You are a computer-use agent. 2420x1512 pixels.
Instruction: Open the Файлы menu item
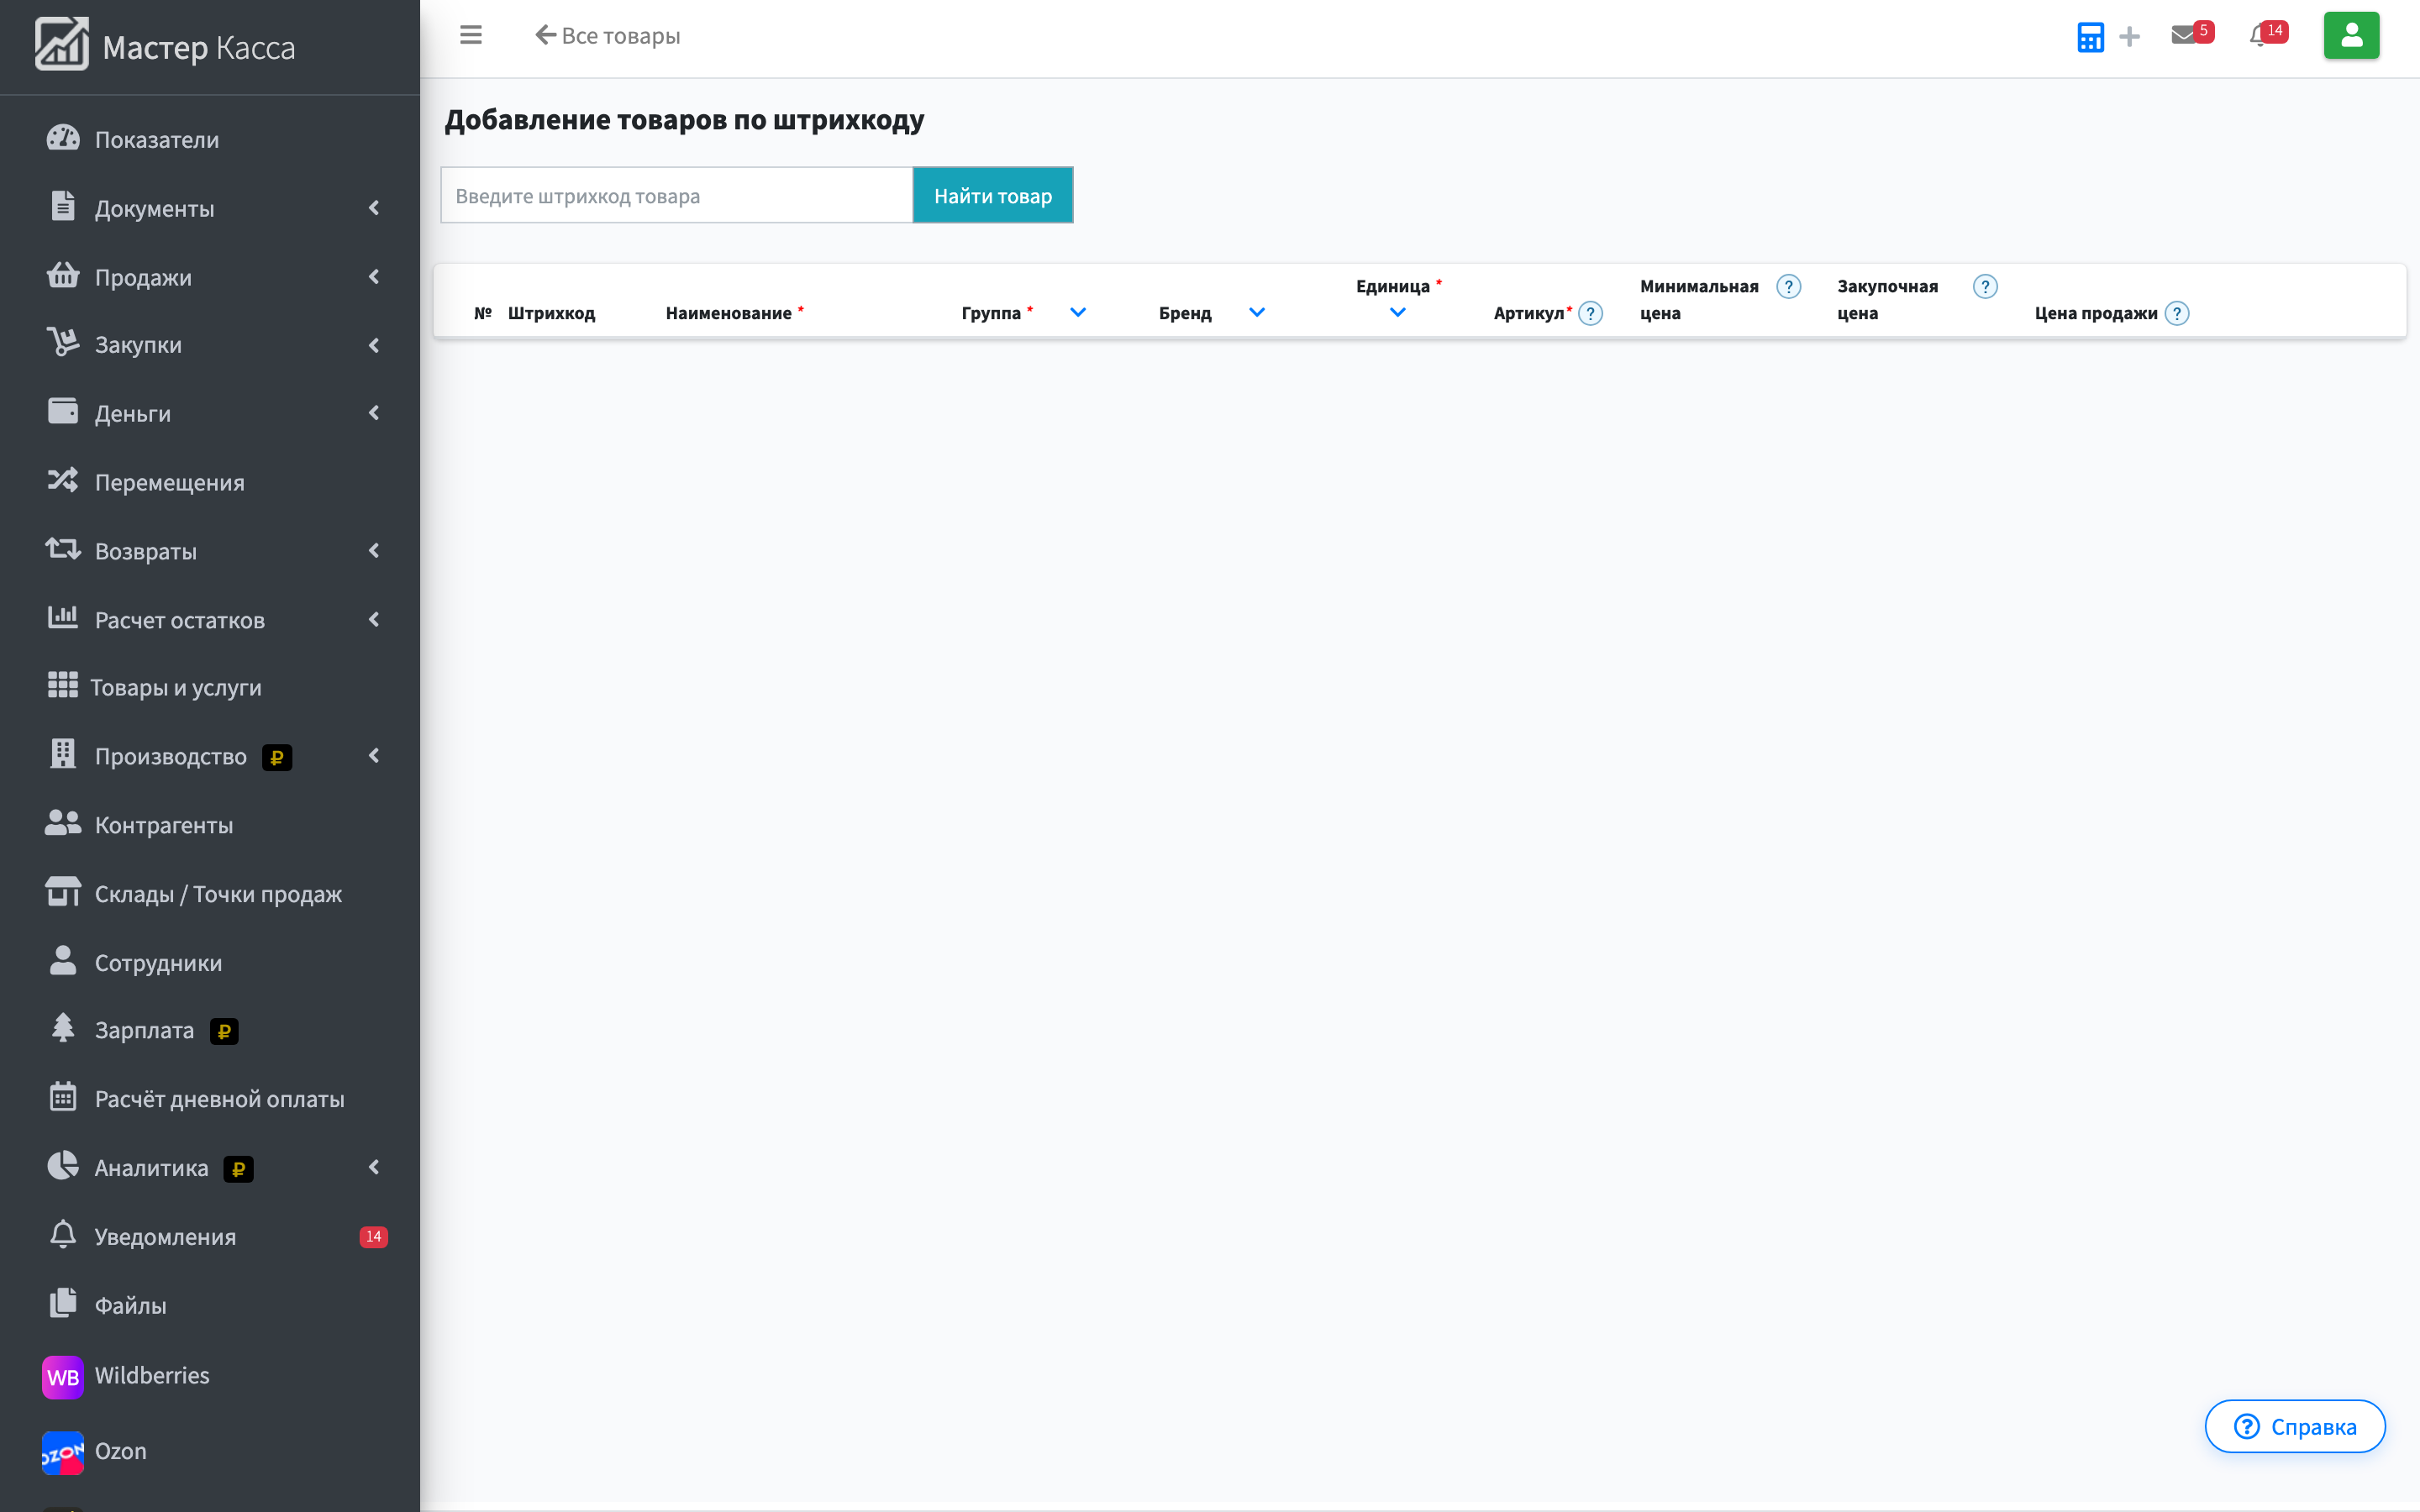point(210,1305)
